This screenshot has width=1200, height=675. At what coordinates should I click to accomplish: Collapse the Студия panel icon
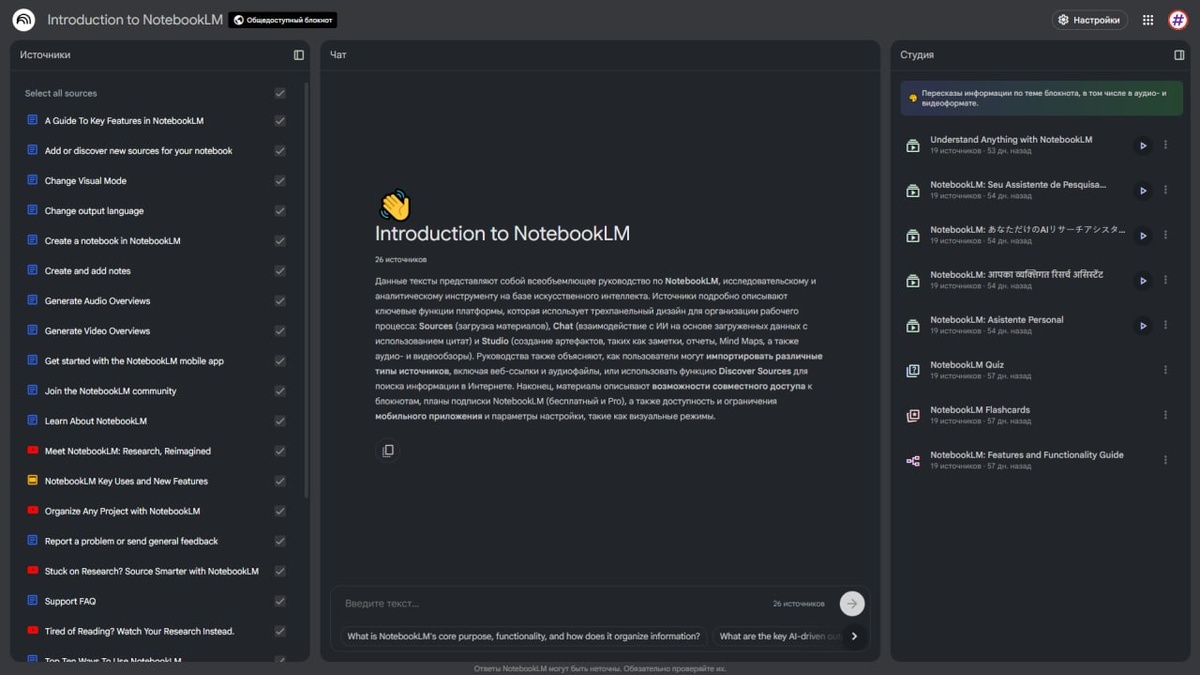1179,55
